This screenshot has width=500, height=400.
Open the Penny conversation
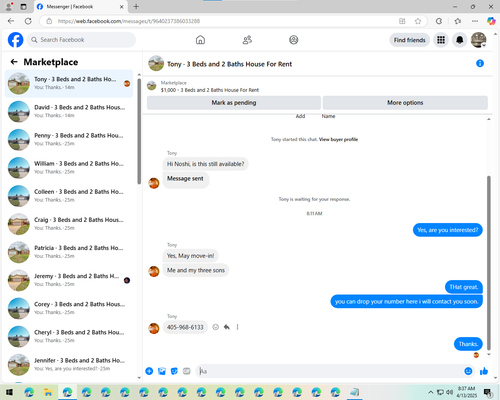[x=69, y=139]
